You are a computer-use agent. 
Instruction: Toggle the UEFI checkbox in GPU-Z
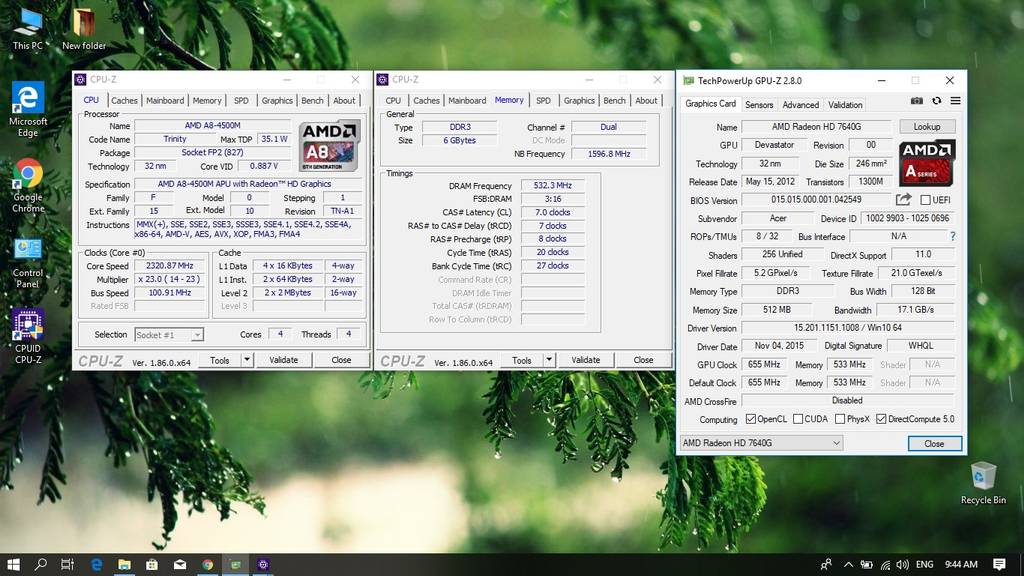[x=925, y=200]
